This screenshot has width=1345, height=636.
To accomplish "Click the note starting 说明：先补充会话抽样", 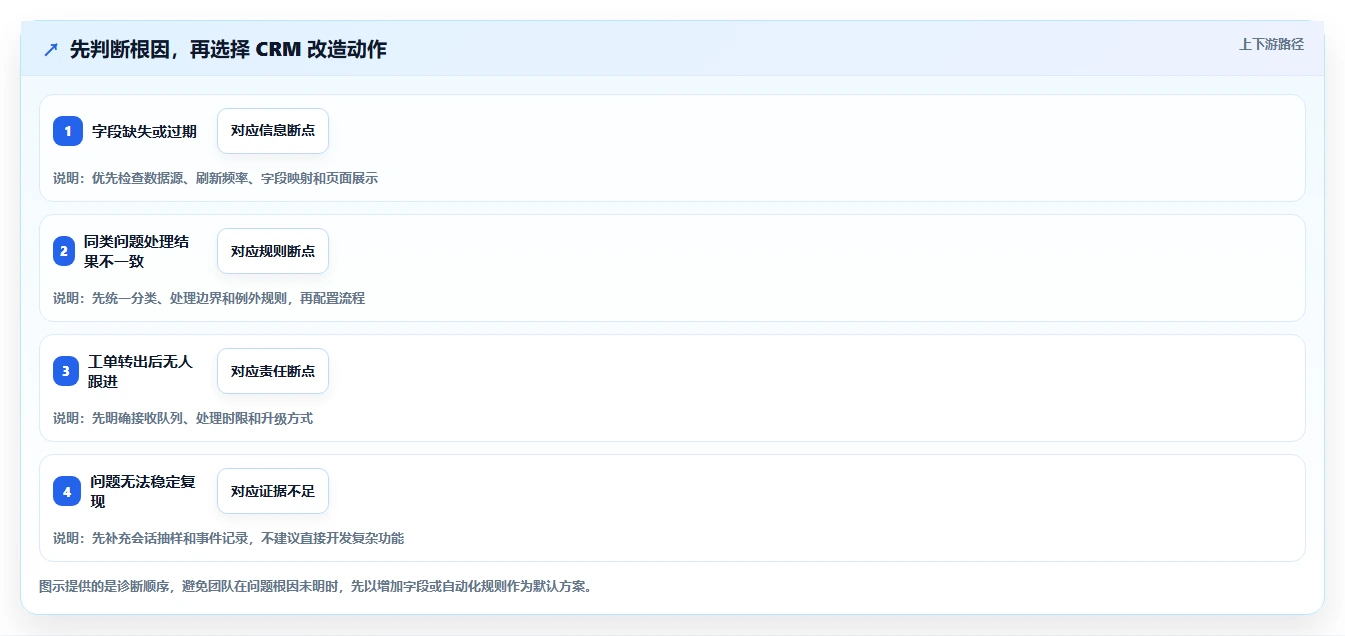I will [229, 538].
